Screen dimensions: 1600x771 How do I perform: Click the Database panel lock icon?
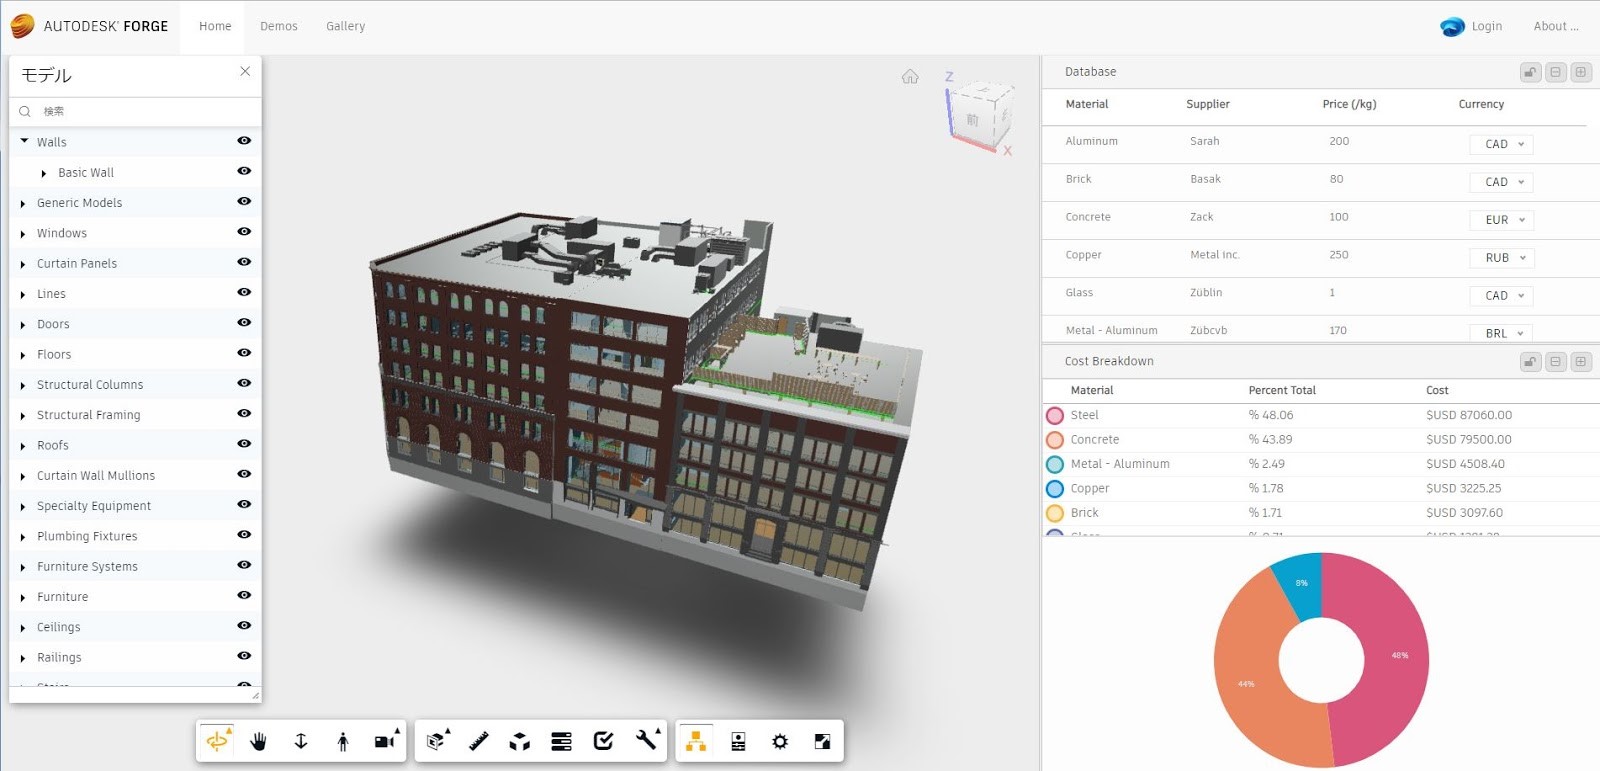click(x=1531, y=72)
